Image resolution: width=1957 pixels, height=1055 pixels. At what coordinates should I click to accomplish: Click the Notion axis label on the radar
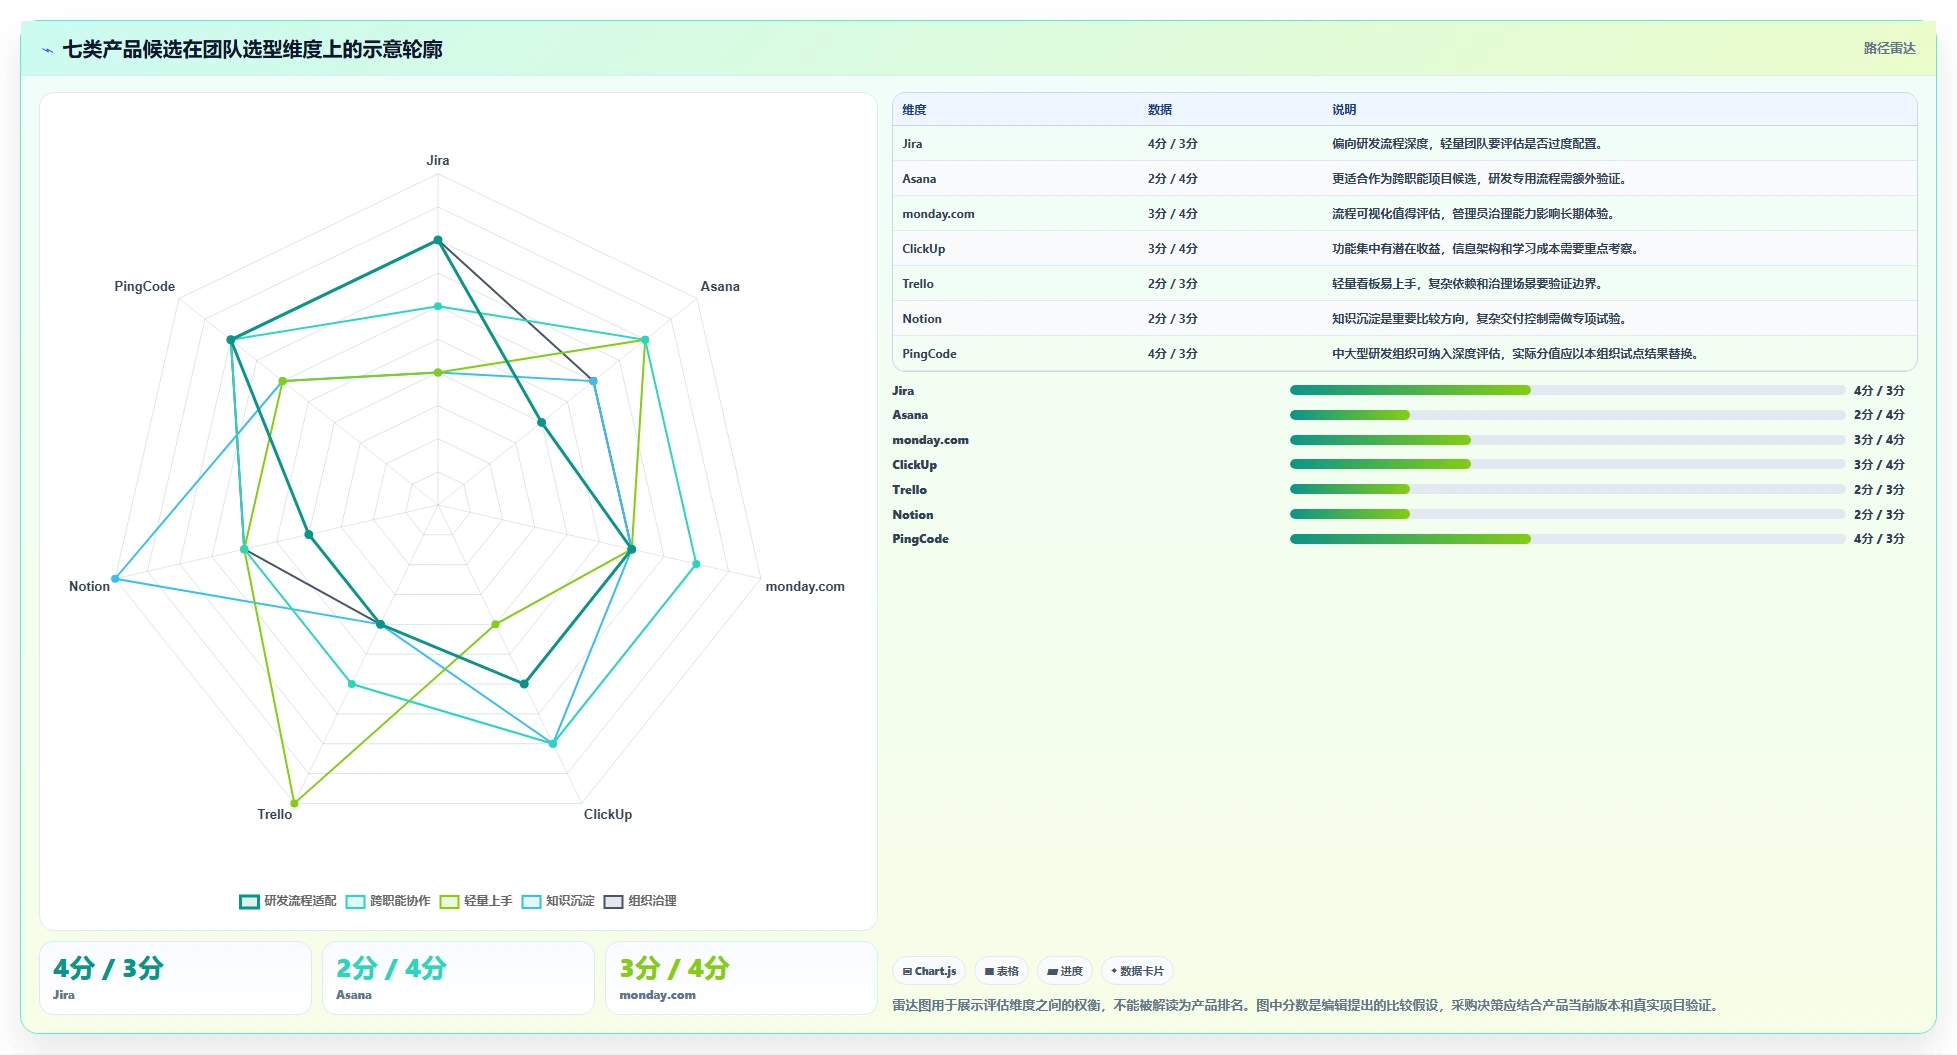coord(89,586)
